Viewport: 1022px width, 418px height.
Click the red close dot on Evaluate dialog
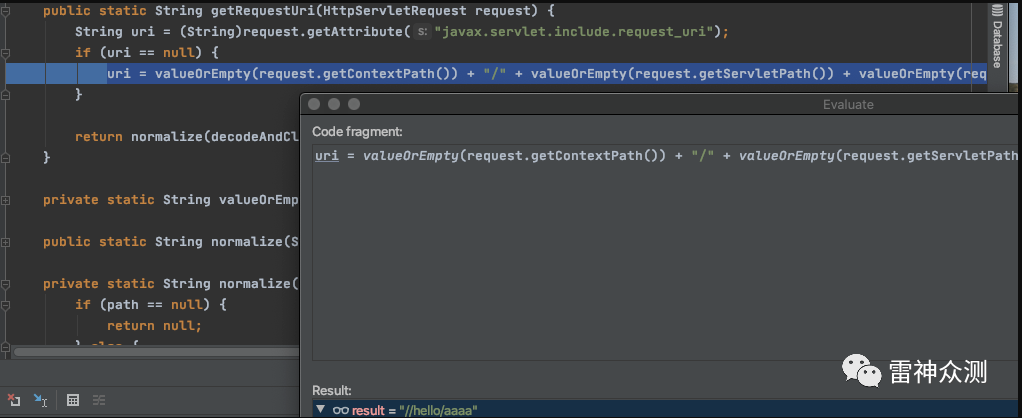[x=314, y=104]
